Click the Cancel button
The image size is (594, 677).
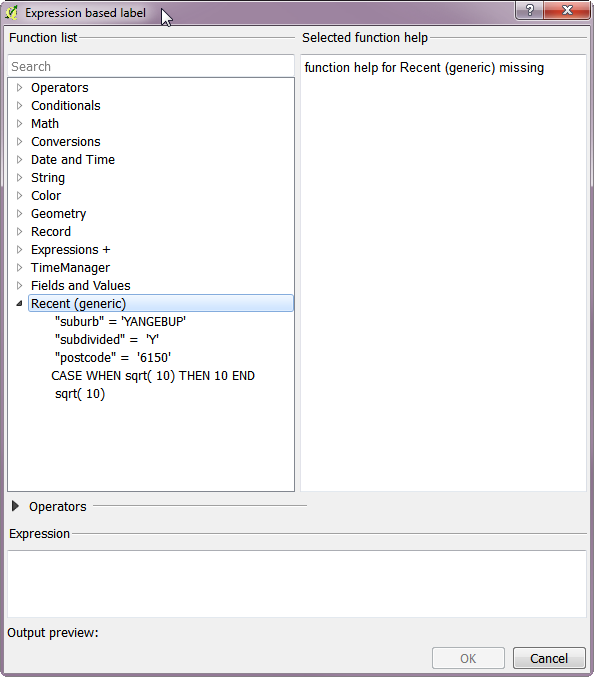coord(549,658)
